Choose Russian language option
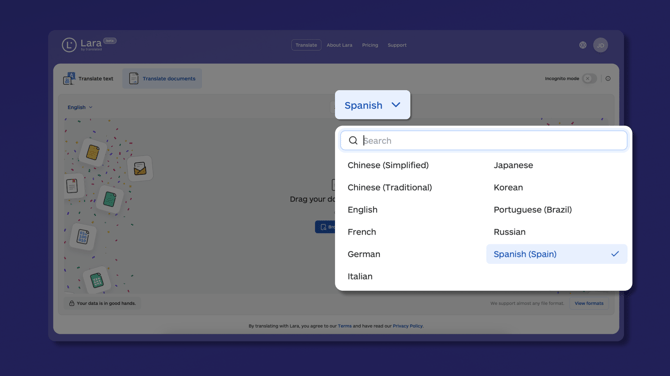The width and height of the screenshot is (670, 376). [509, 232]
